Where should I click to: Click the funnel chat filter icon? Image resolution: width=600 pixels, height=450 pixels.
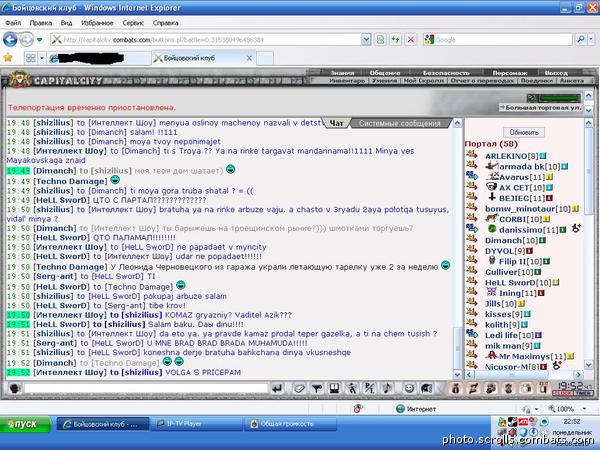coord(316,389)
